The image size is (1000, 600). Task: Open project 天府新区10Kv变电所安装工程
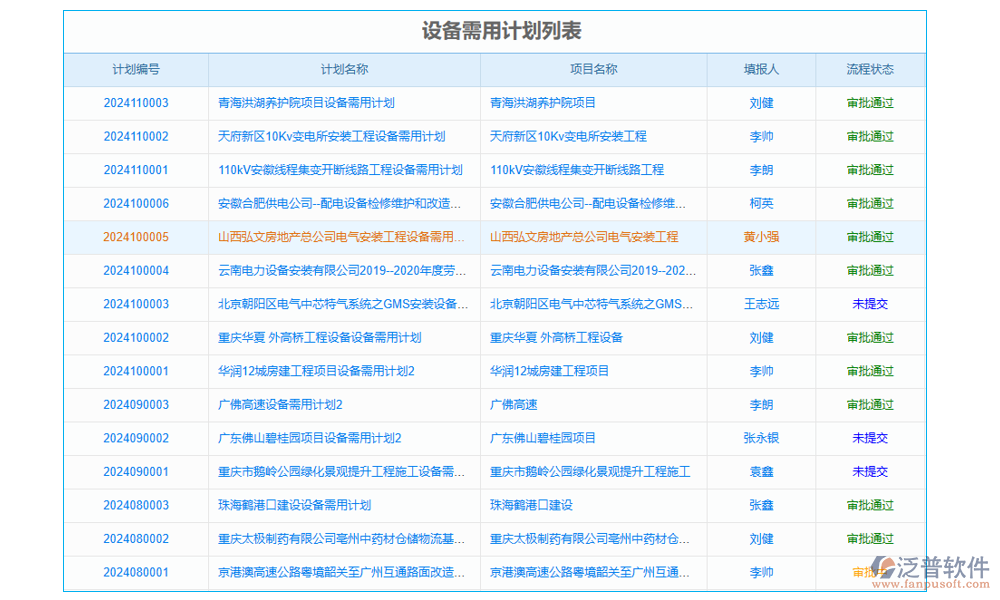(x=569, y=136)
